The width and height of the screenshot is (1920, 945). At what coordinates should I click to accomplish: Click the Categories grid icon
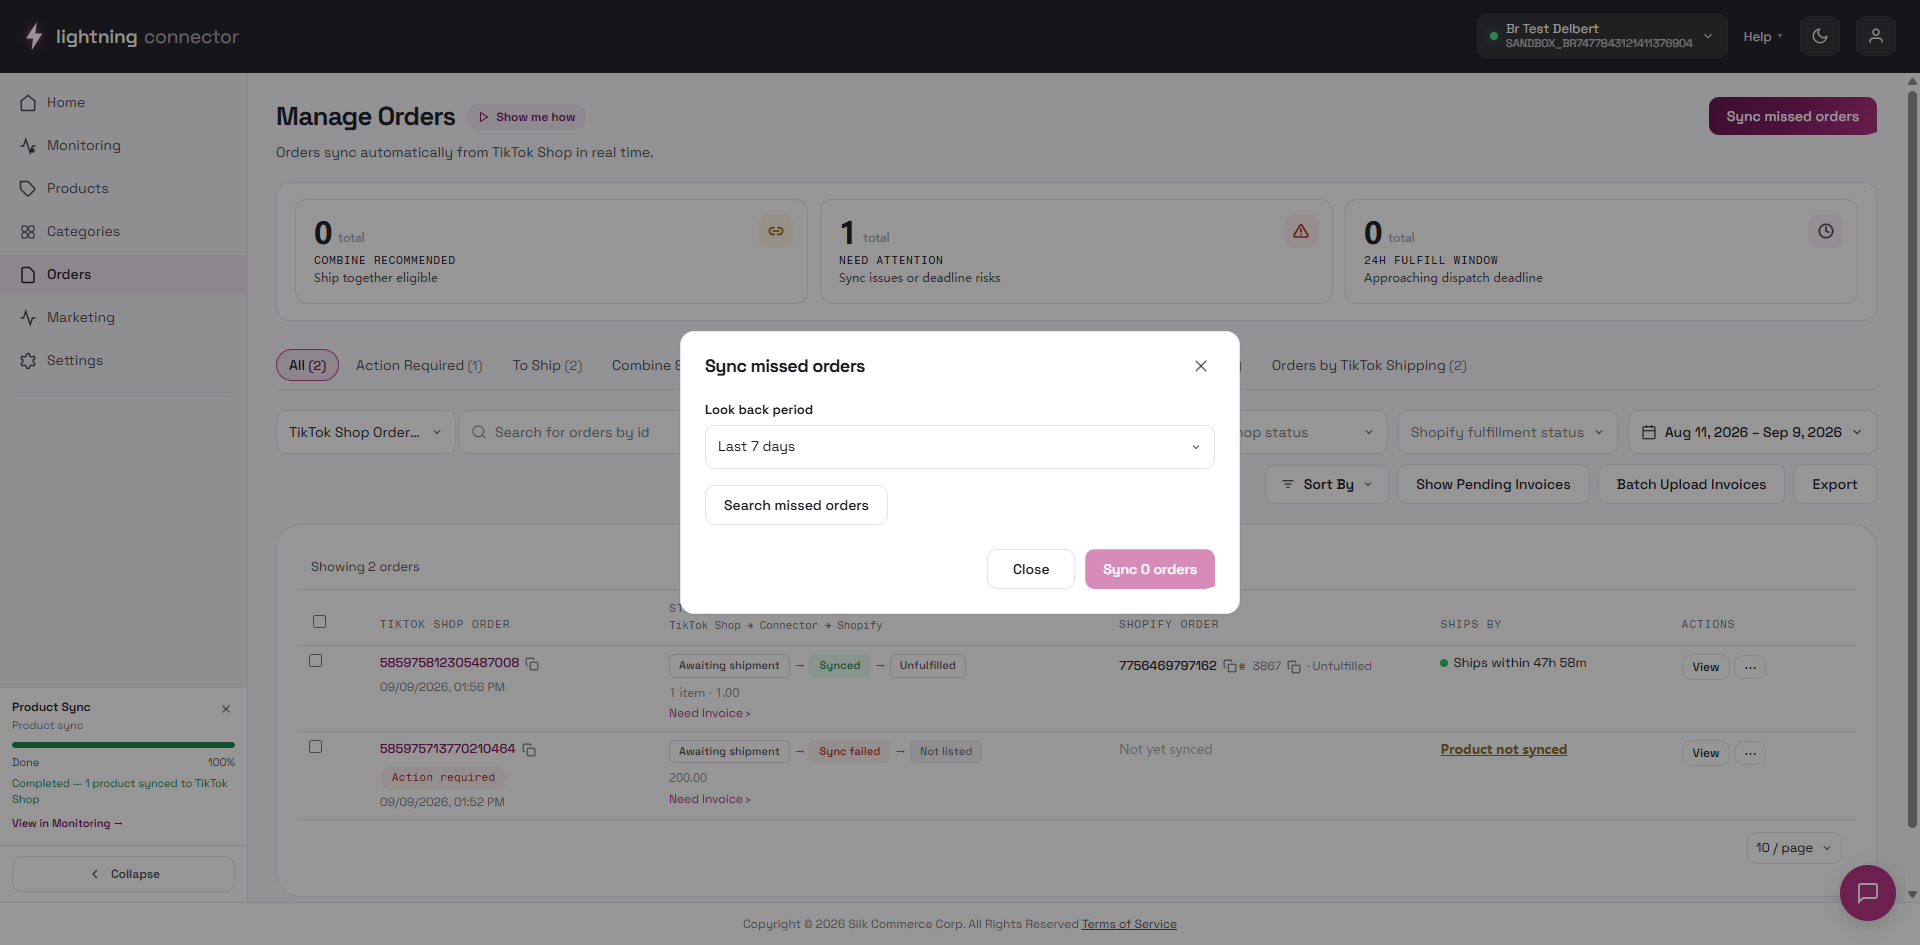point(28,232)
